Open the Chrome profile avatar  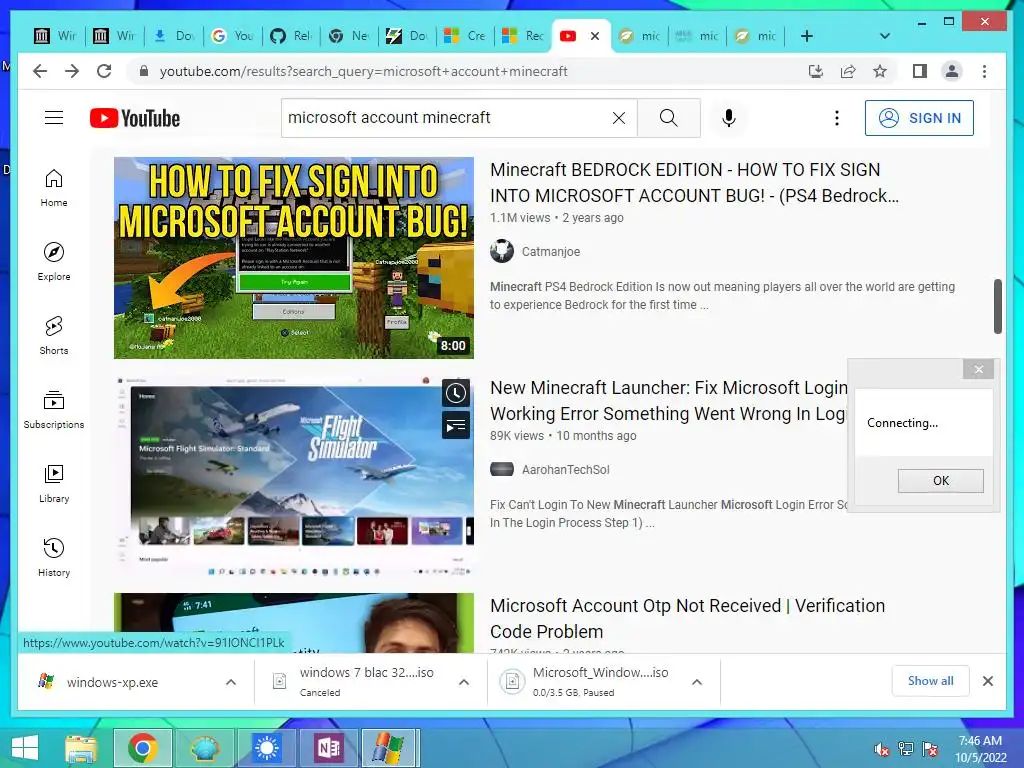click(952, 71)
